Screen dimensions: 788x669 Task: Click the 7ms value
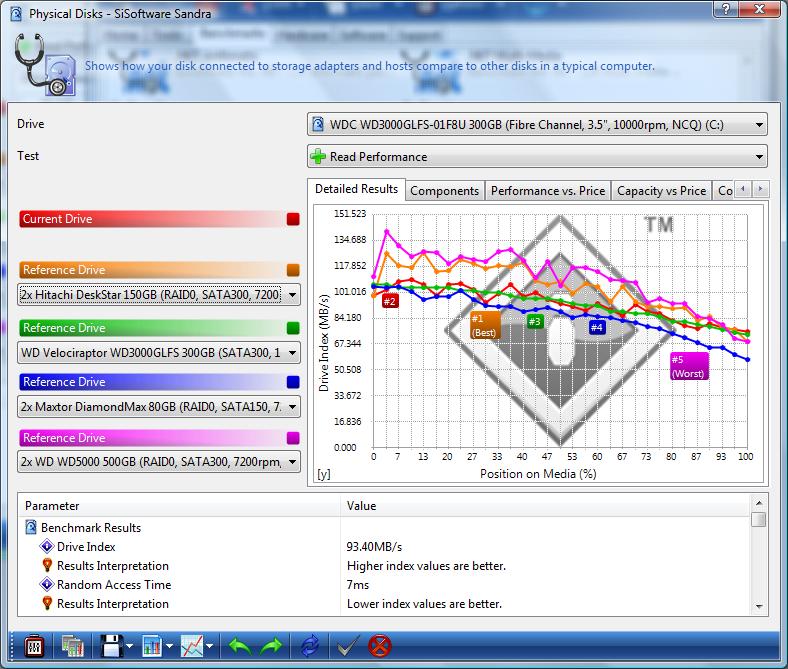[x=358, y=585]
